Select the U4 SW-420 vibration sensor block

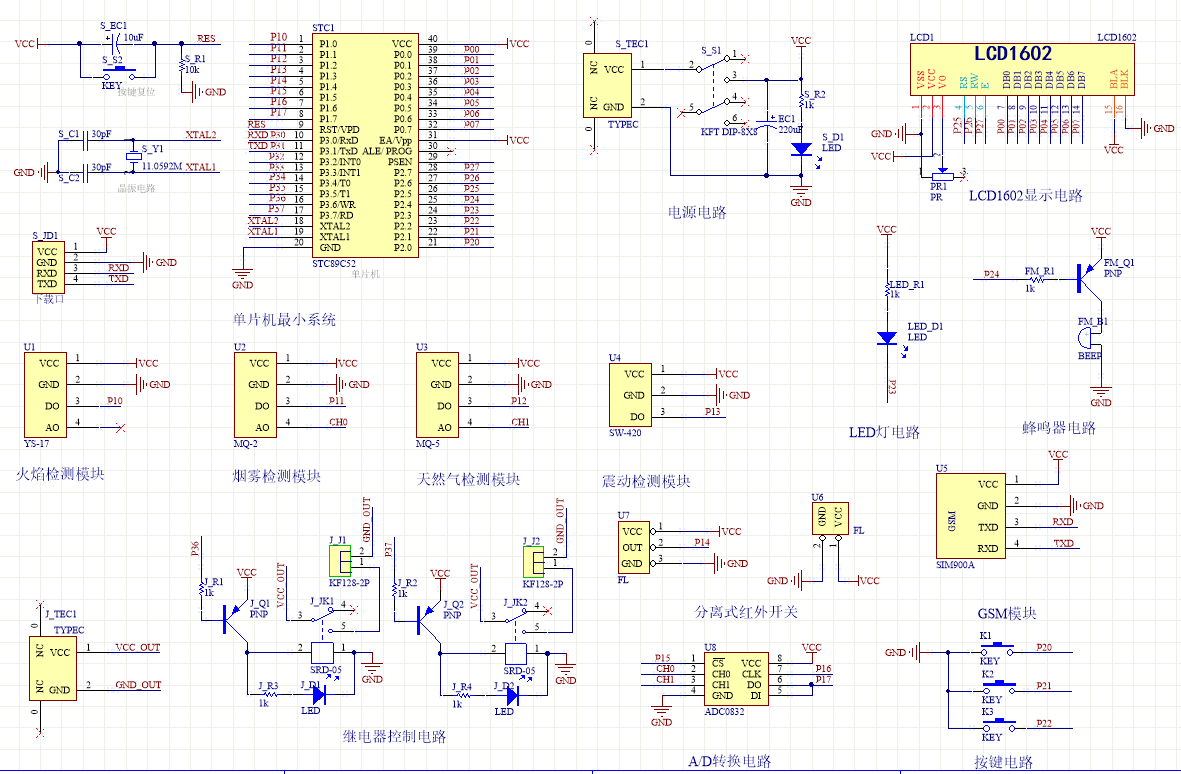point(630,395)
